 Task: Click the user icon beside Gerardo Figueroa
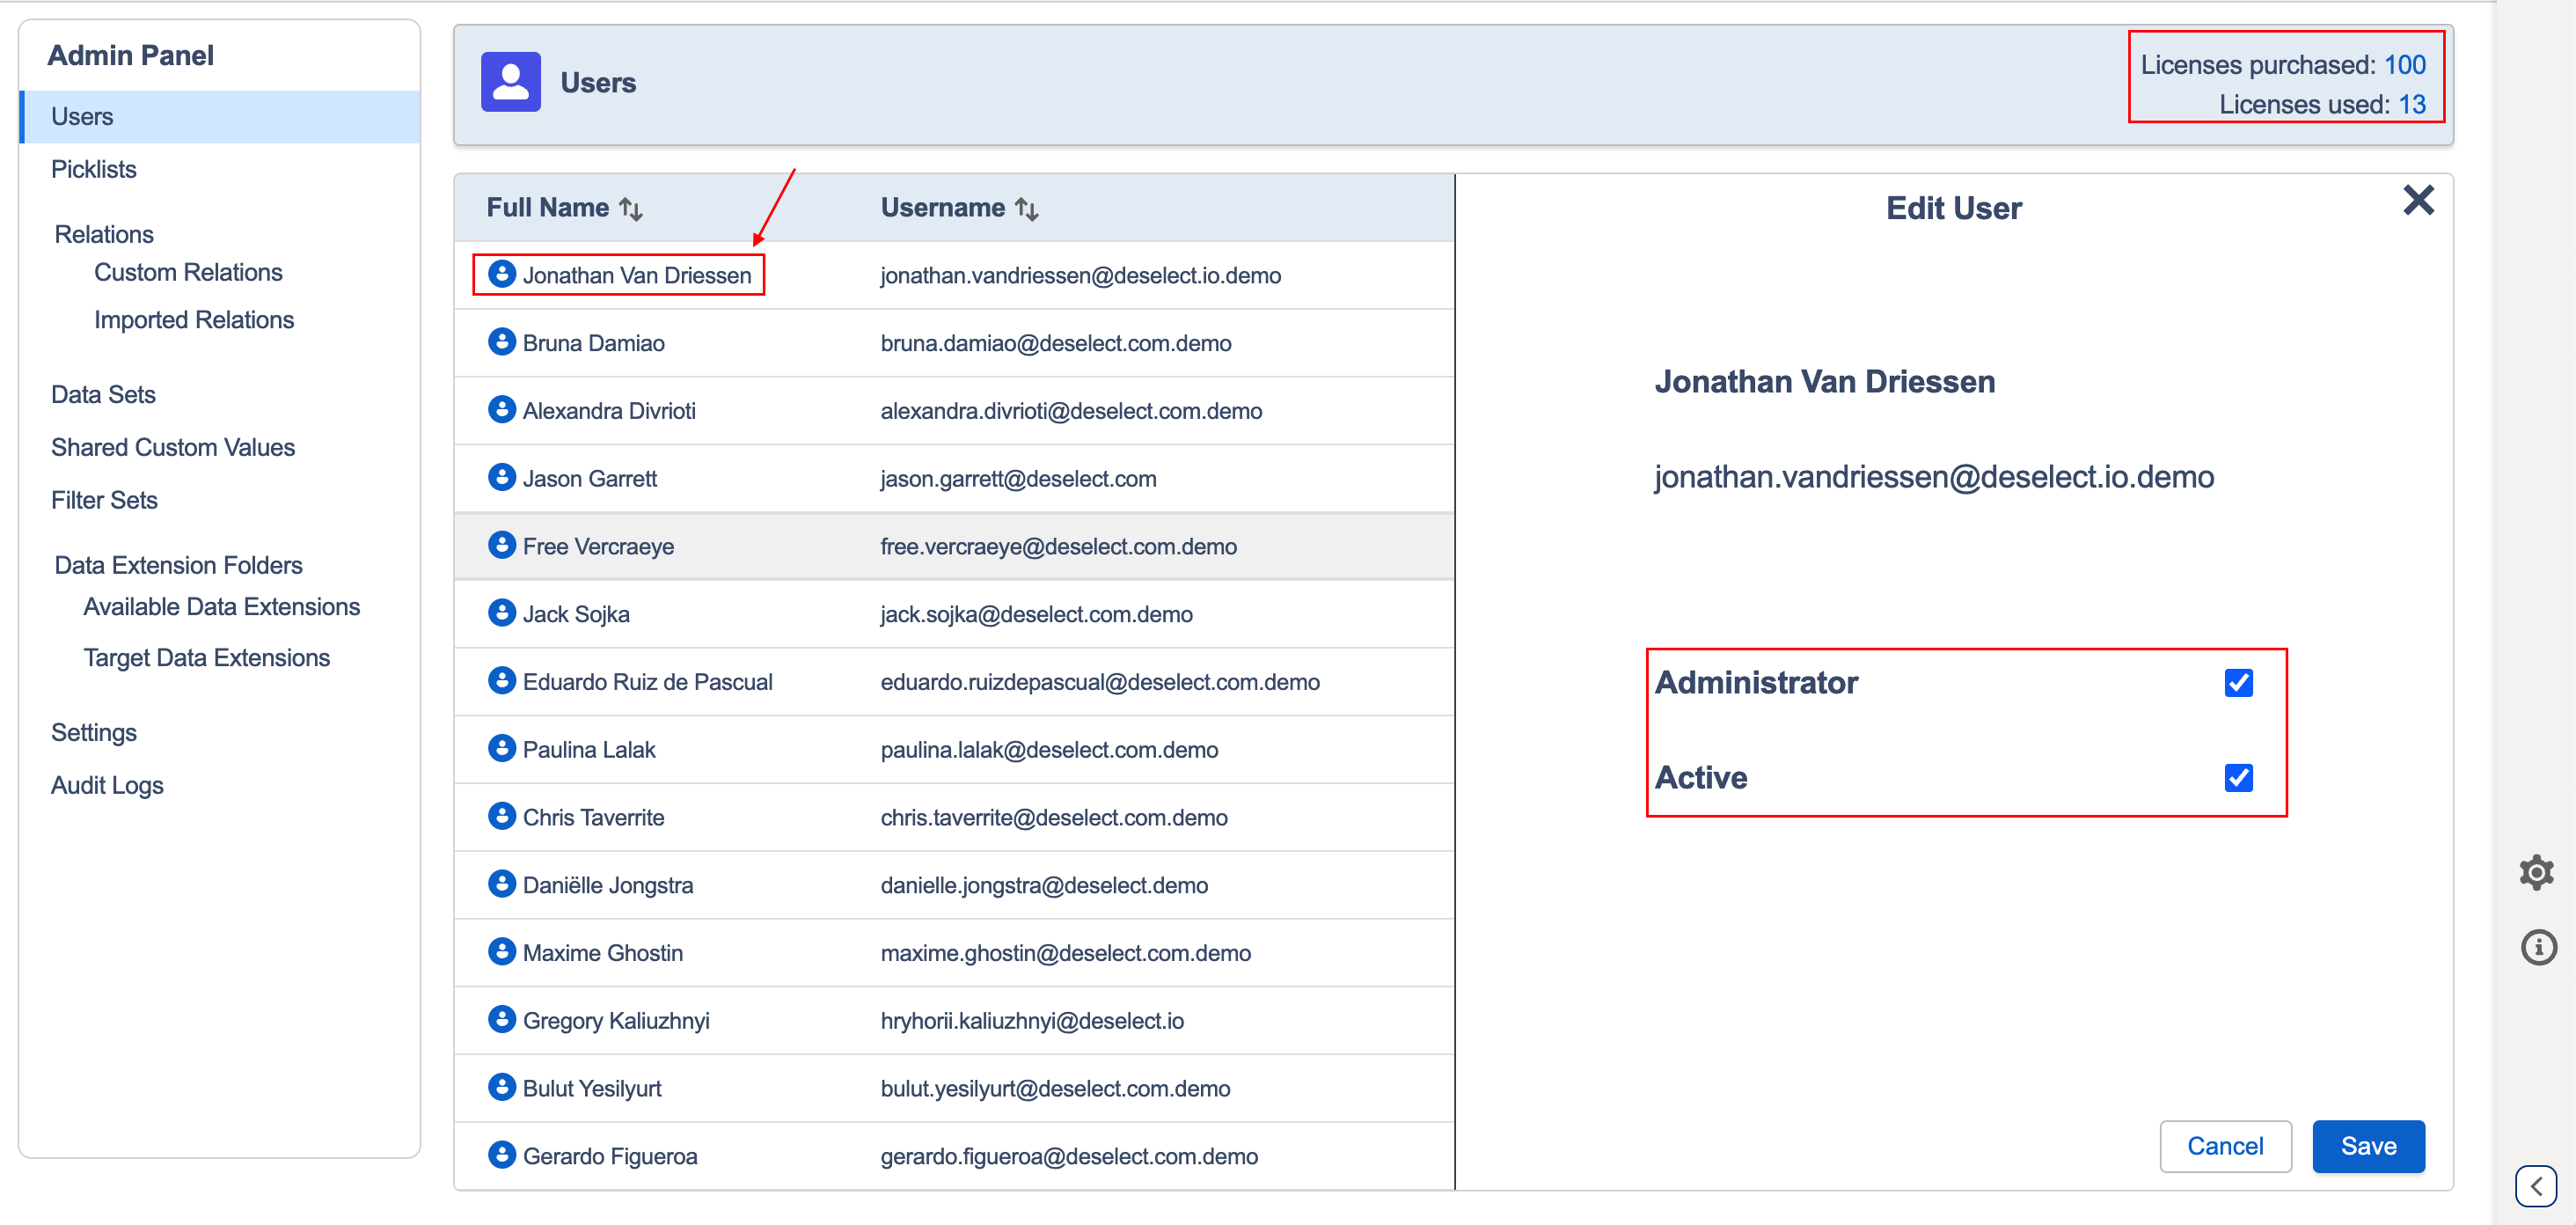tap(501, 1155)
